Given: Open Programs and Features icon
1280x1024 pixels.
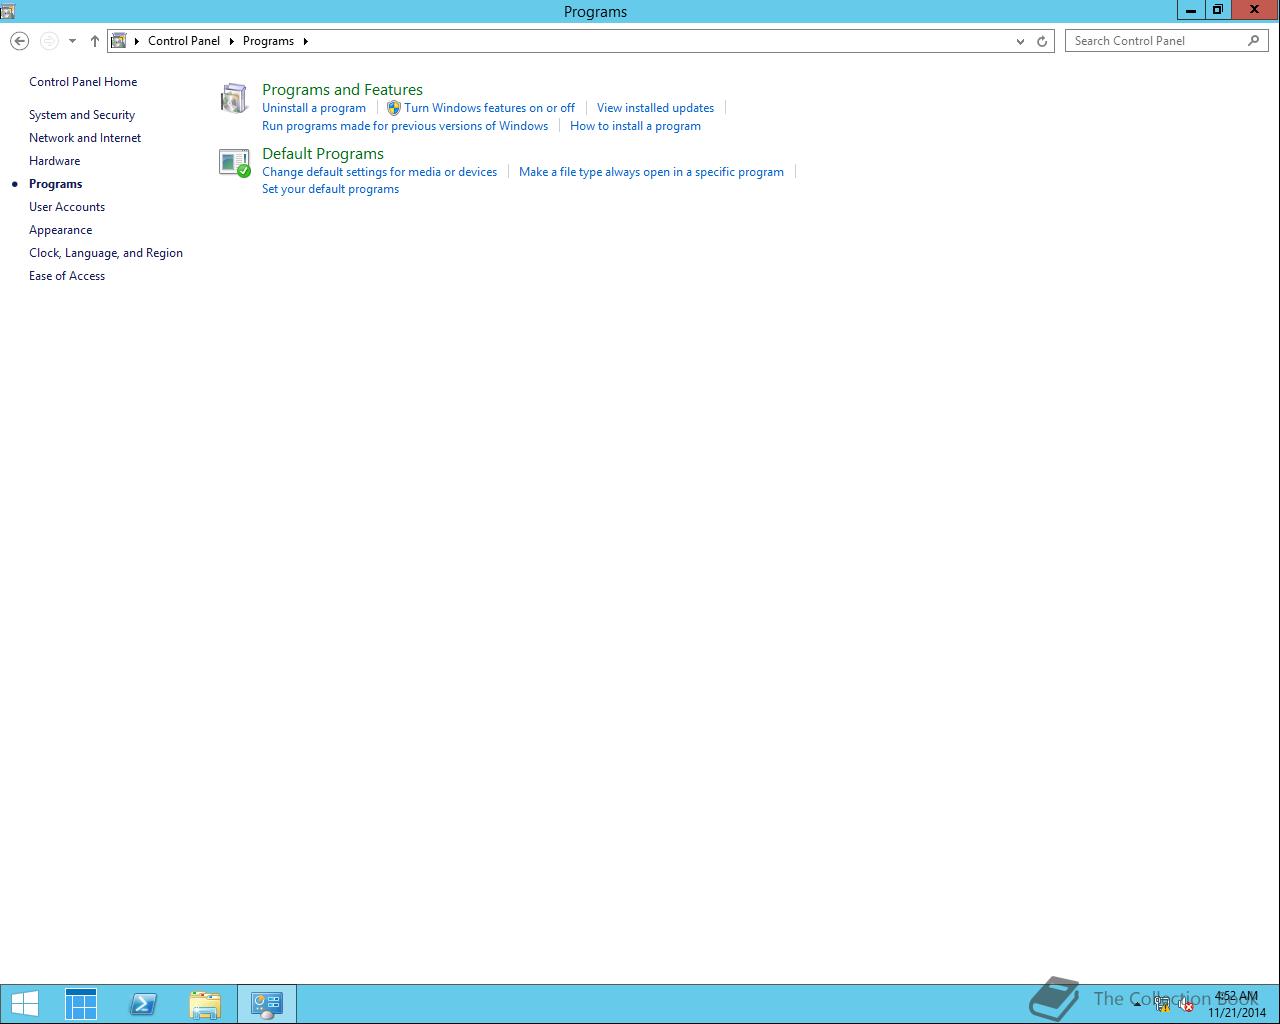Looking at the screenshot, I should pos(234,98).
